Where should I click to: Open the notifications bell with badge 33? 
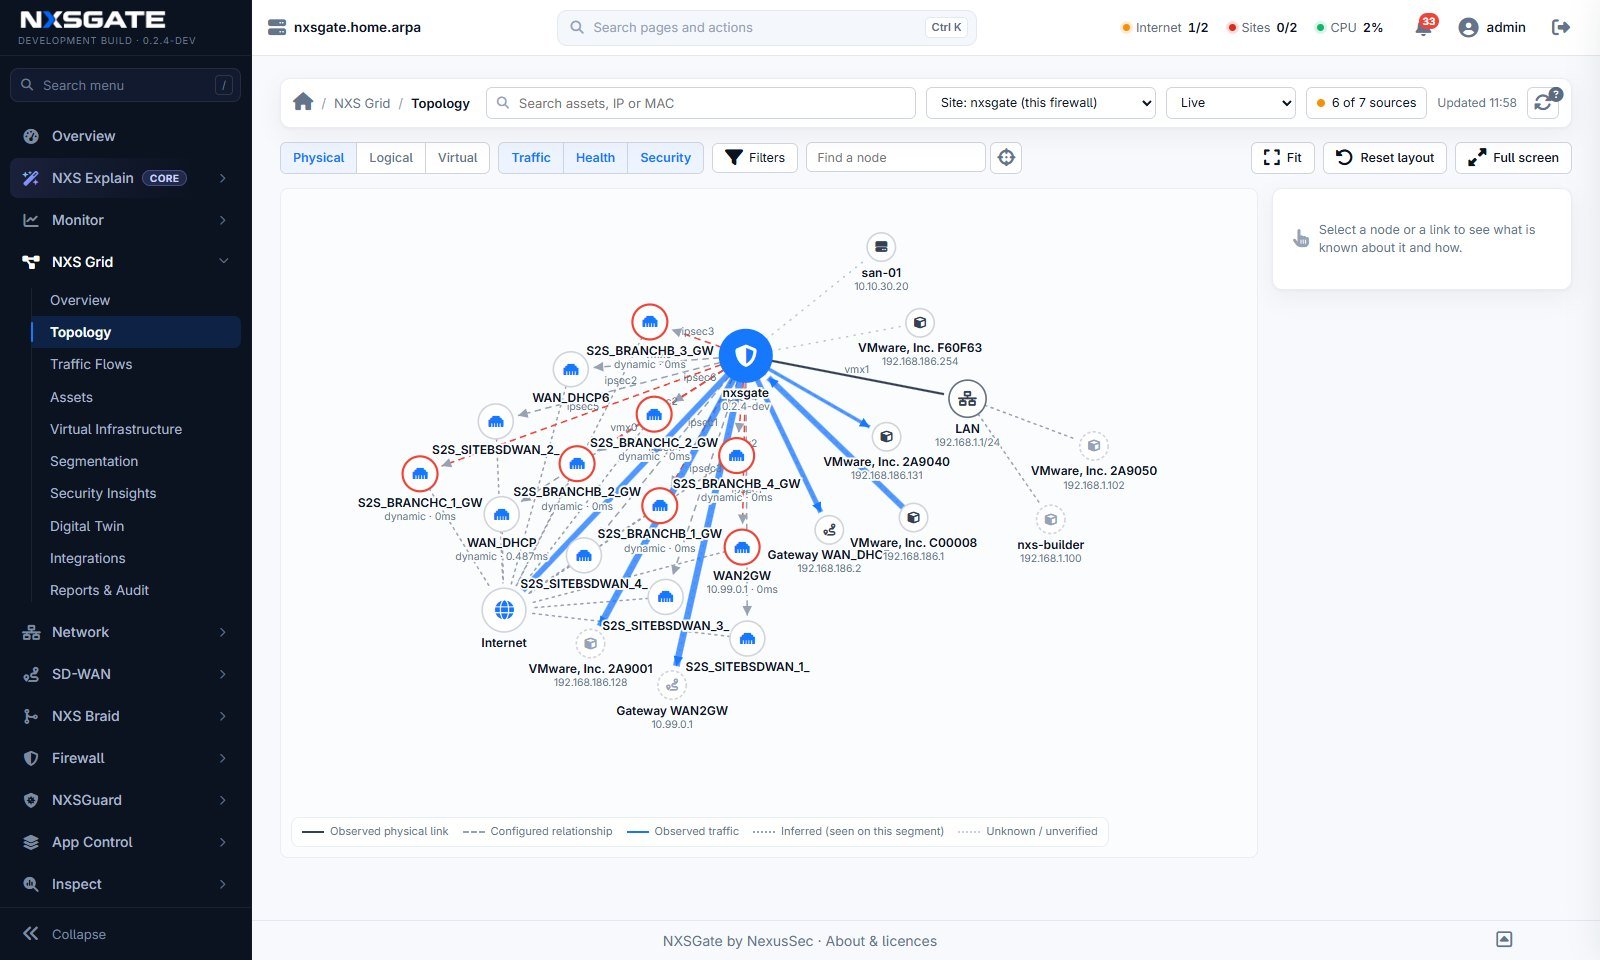[x=1423, y=27]
